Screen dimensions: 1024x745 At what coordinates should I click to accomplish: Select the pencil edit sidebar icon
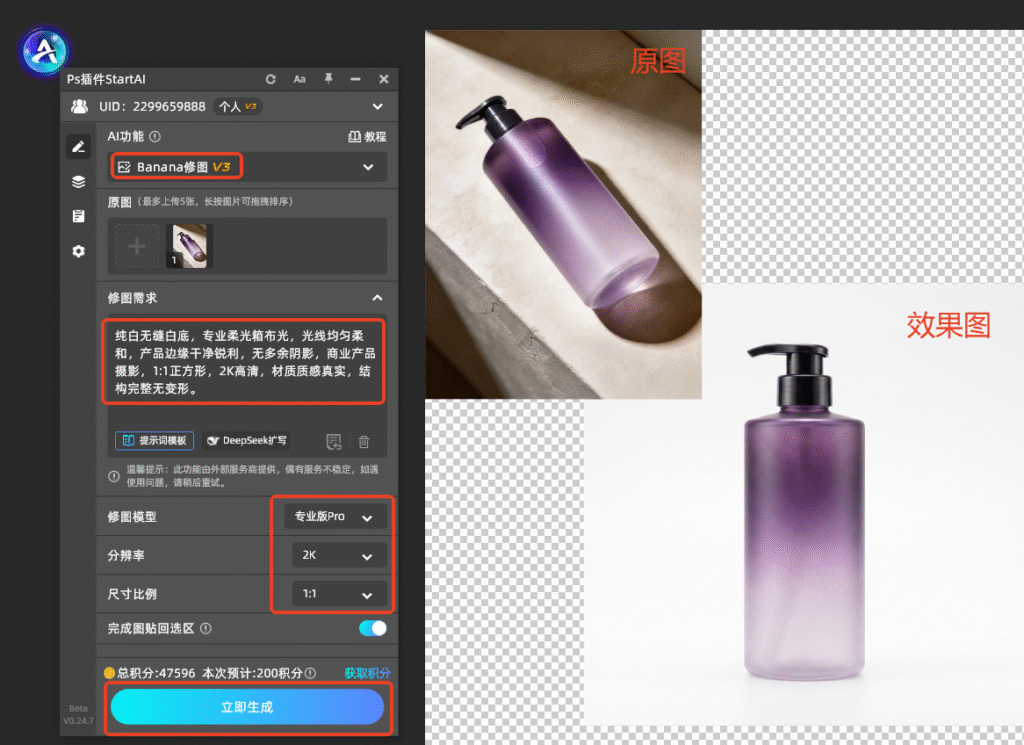click(78, 146)
